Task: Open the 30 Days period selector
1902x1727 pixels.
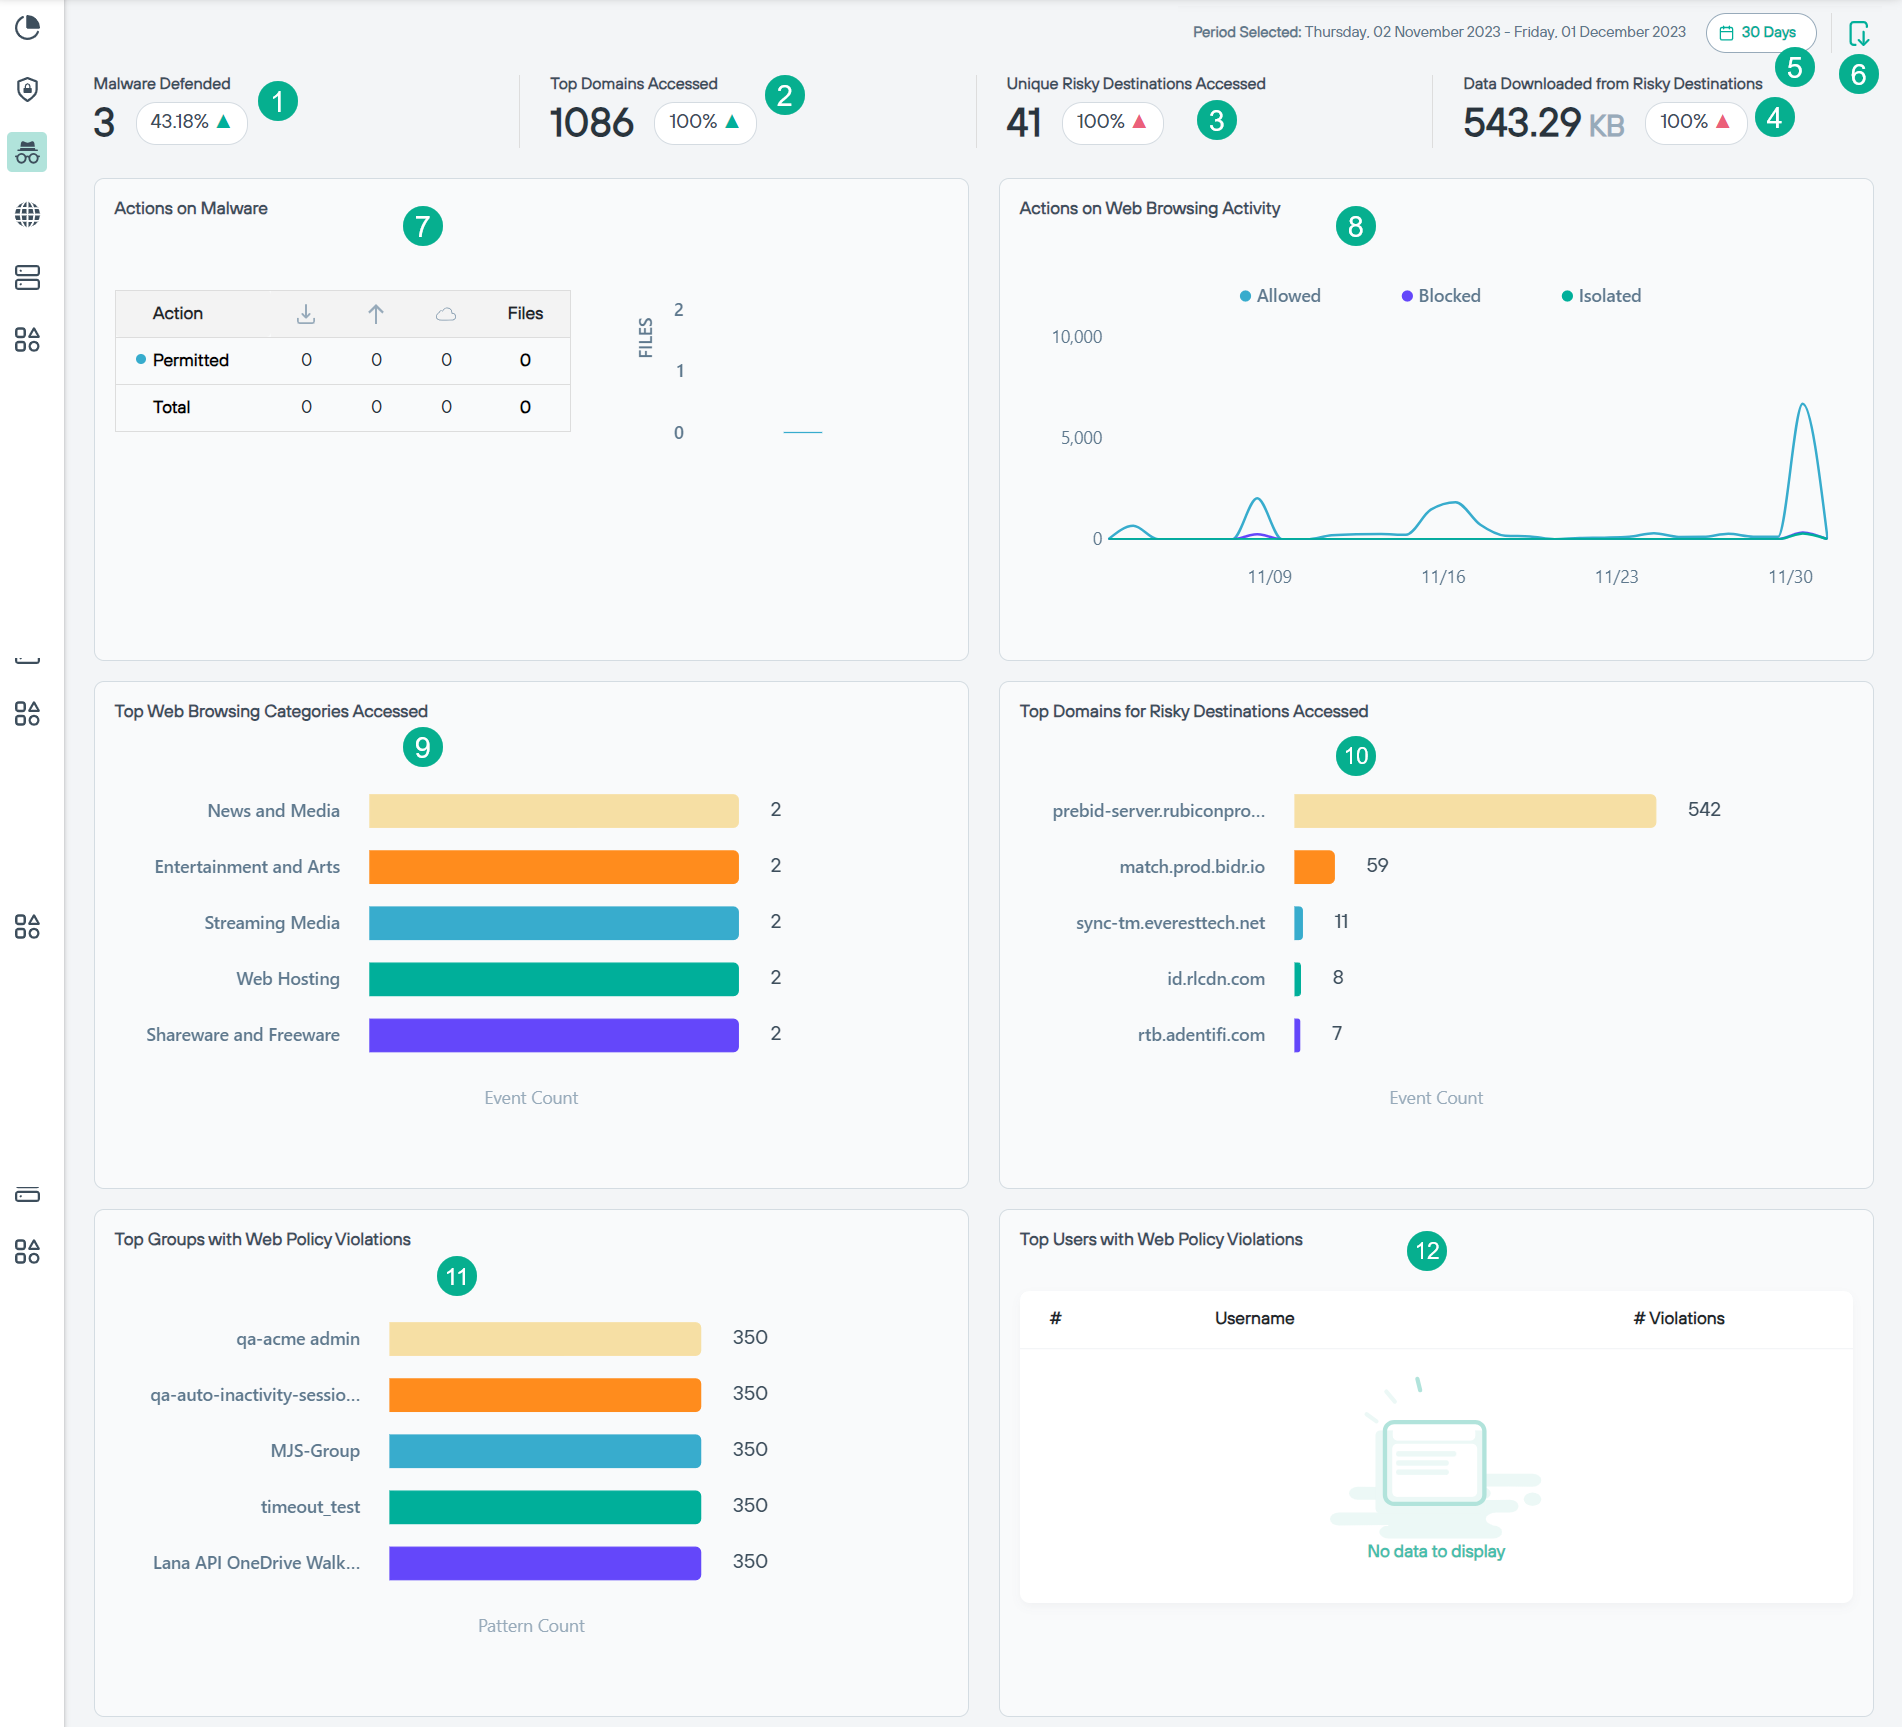Action: (x=1760, y=33)
